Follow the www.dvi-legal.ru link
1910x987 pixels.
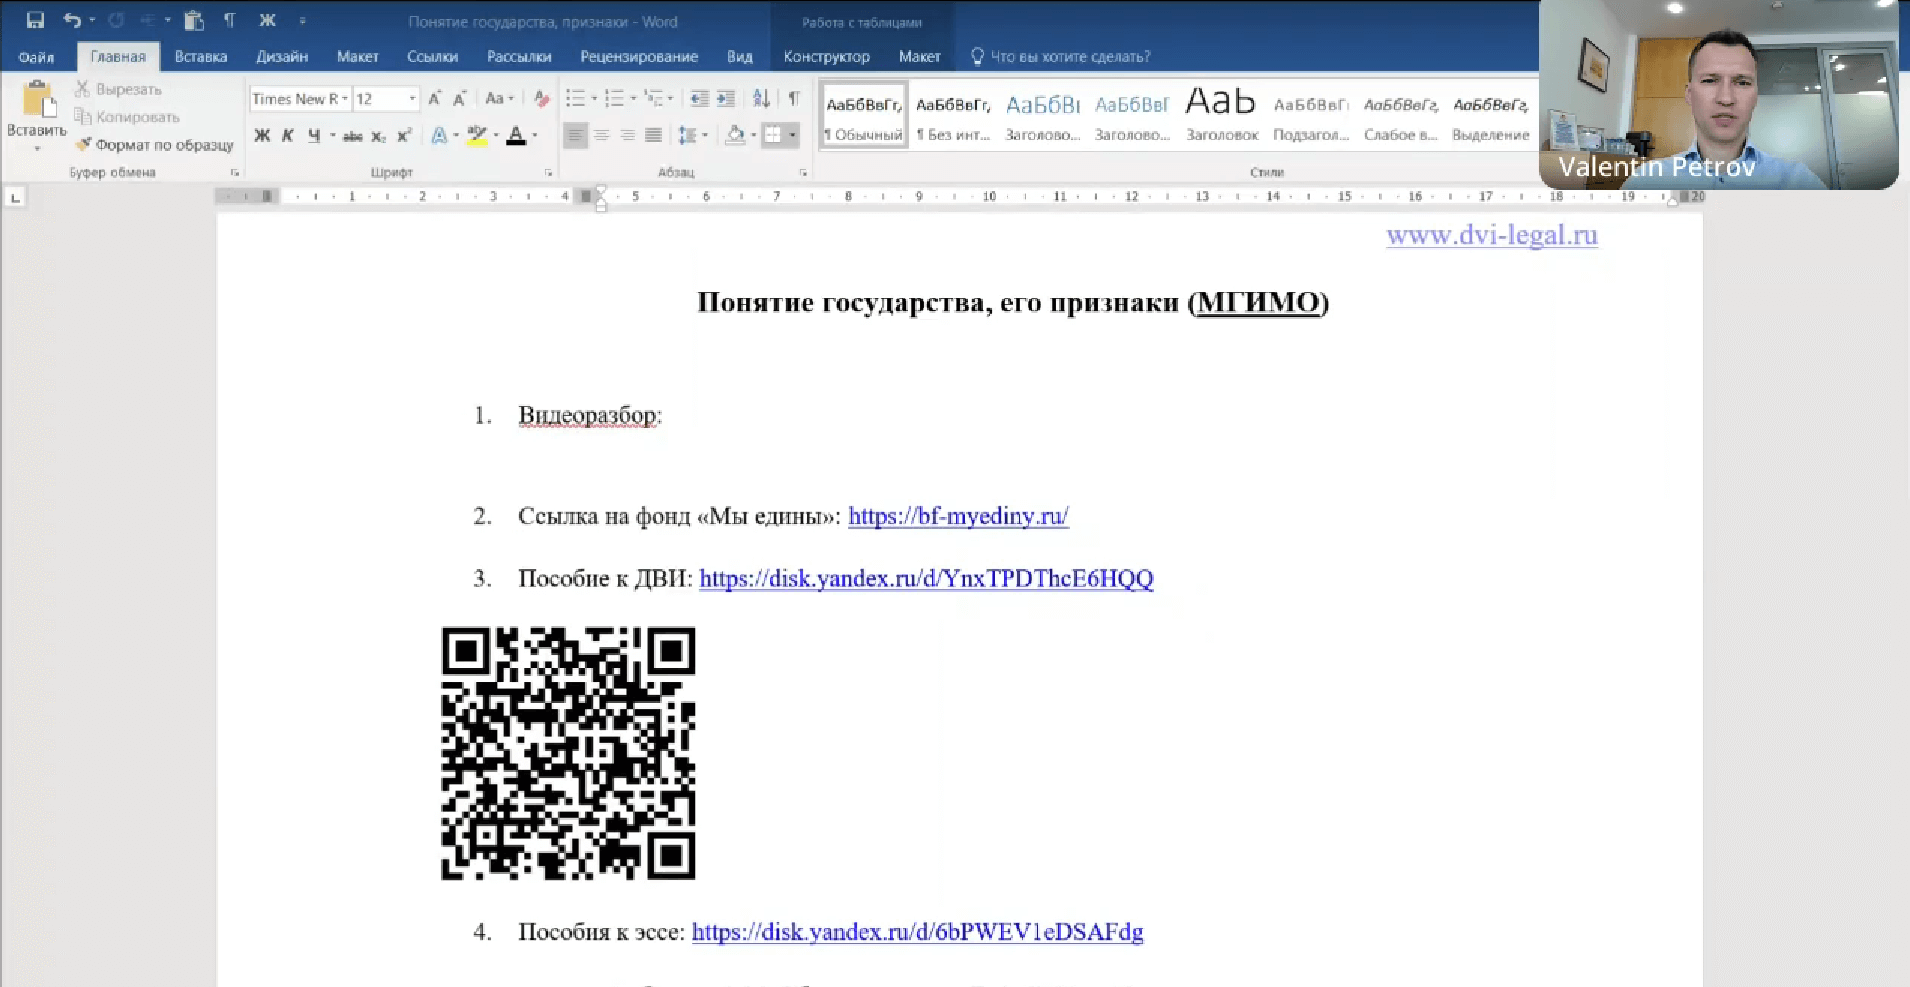tap(1491, 236)
